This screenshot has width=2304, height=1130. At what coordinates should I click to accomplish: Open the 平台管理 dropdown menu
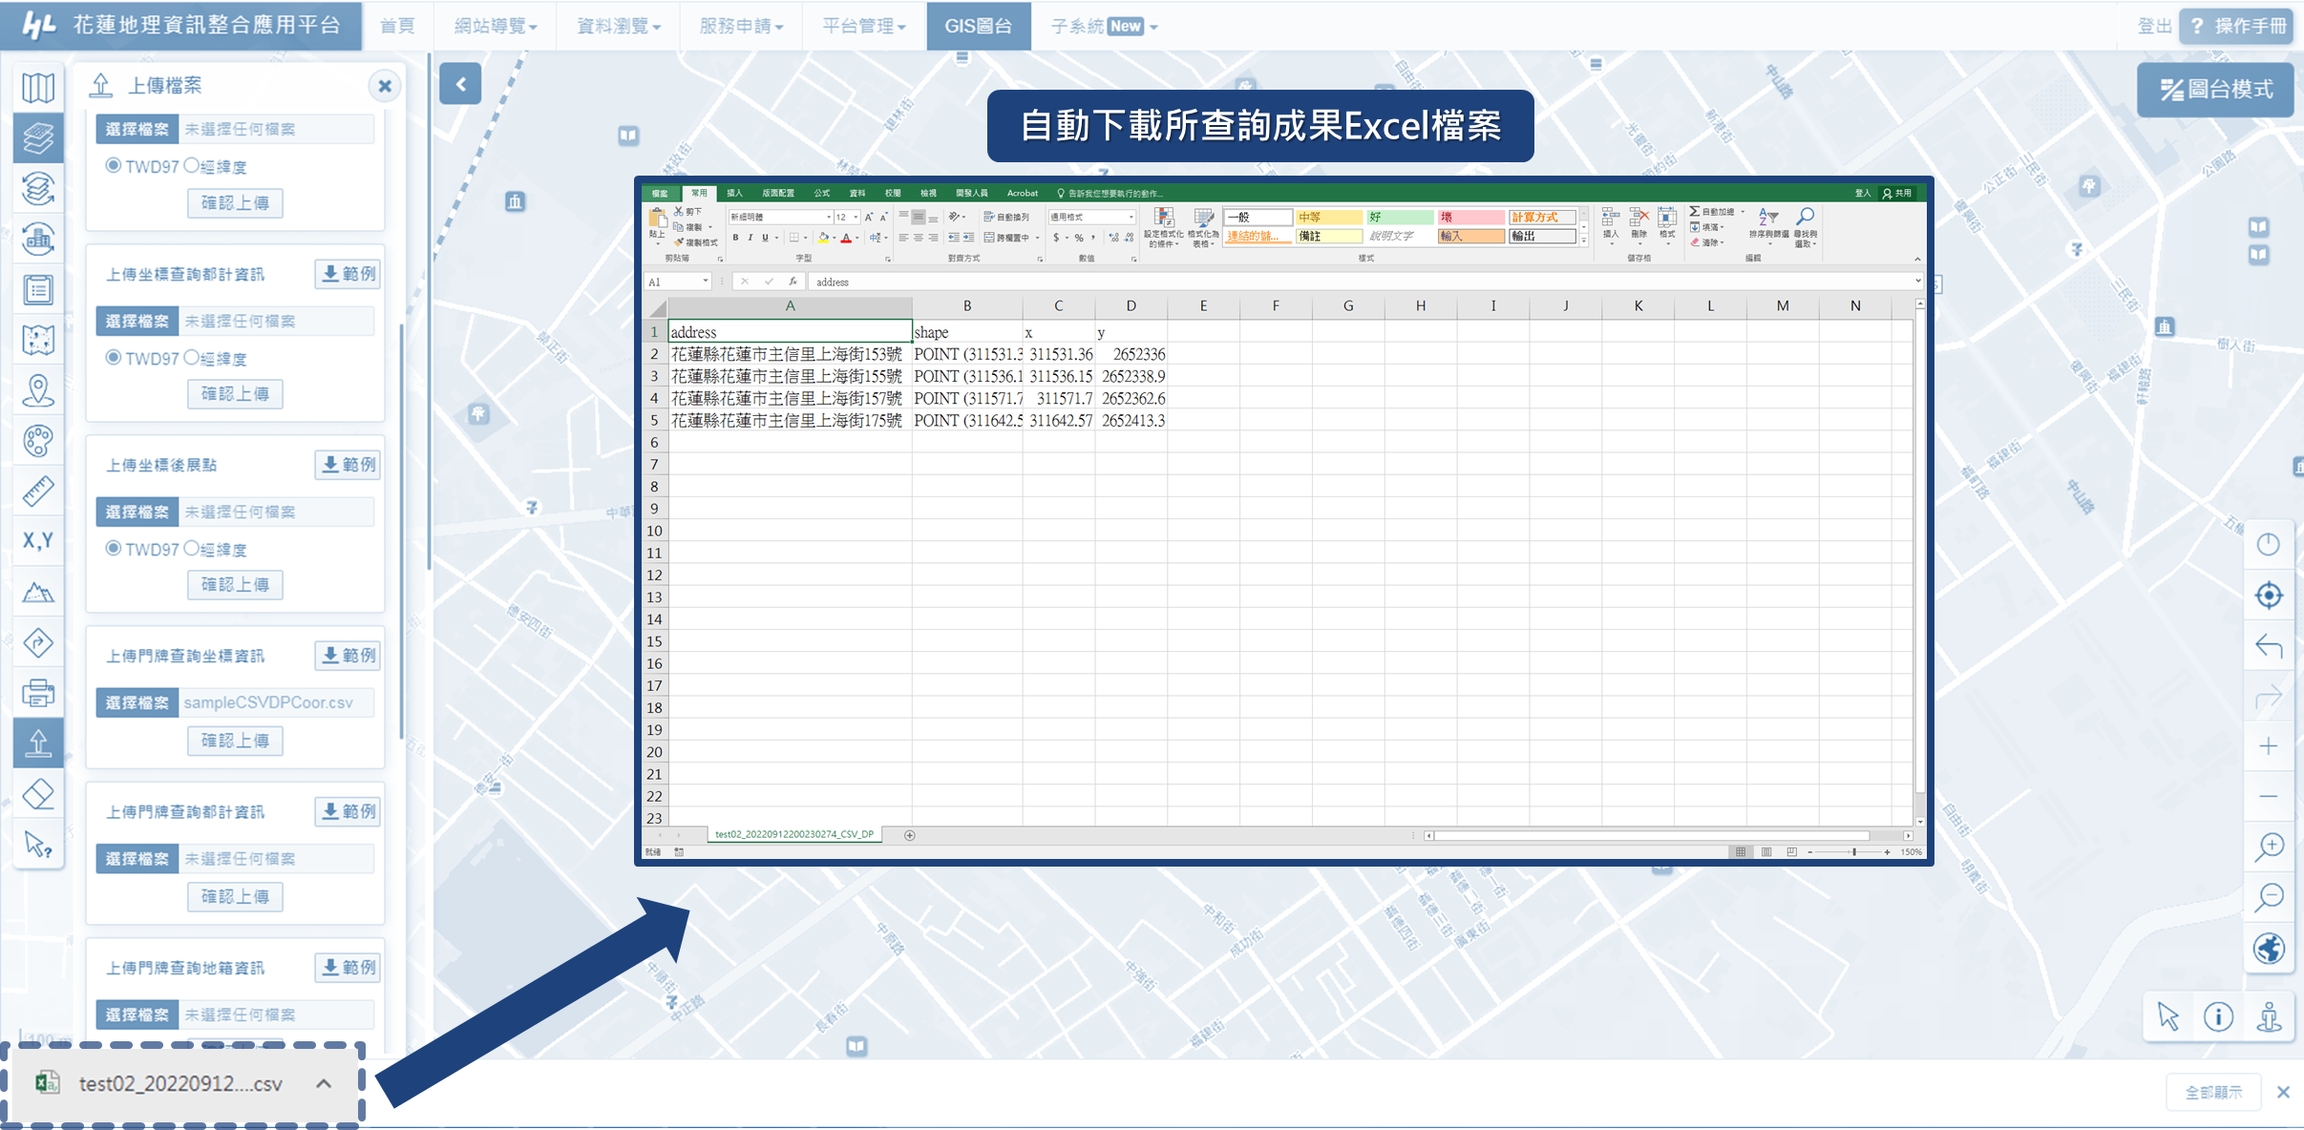tap(863, 26)
